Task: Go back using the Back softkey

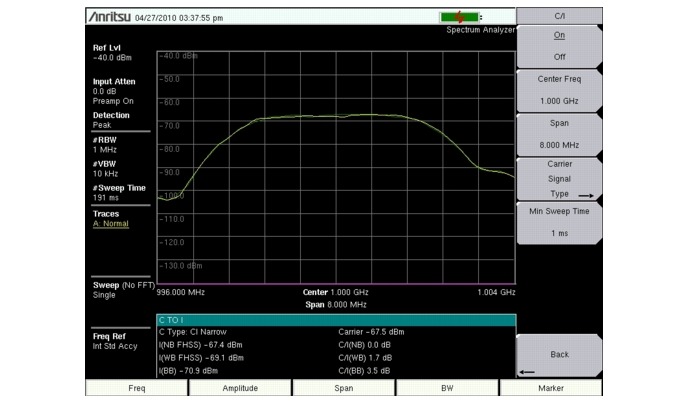Action: 559,355
